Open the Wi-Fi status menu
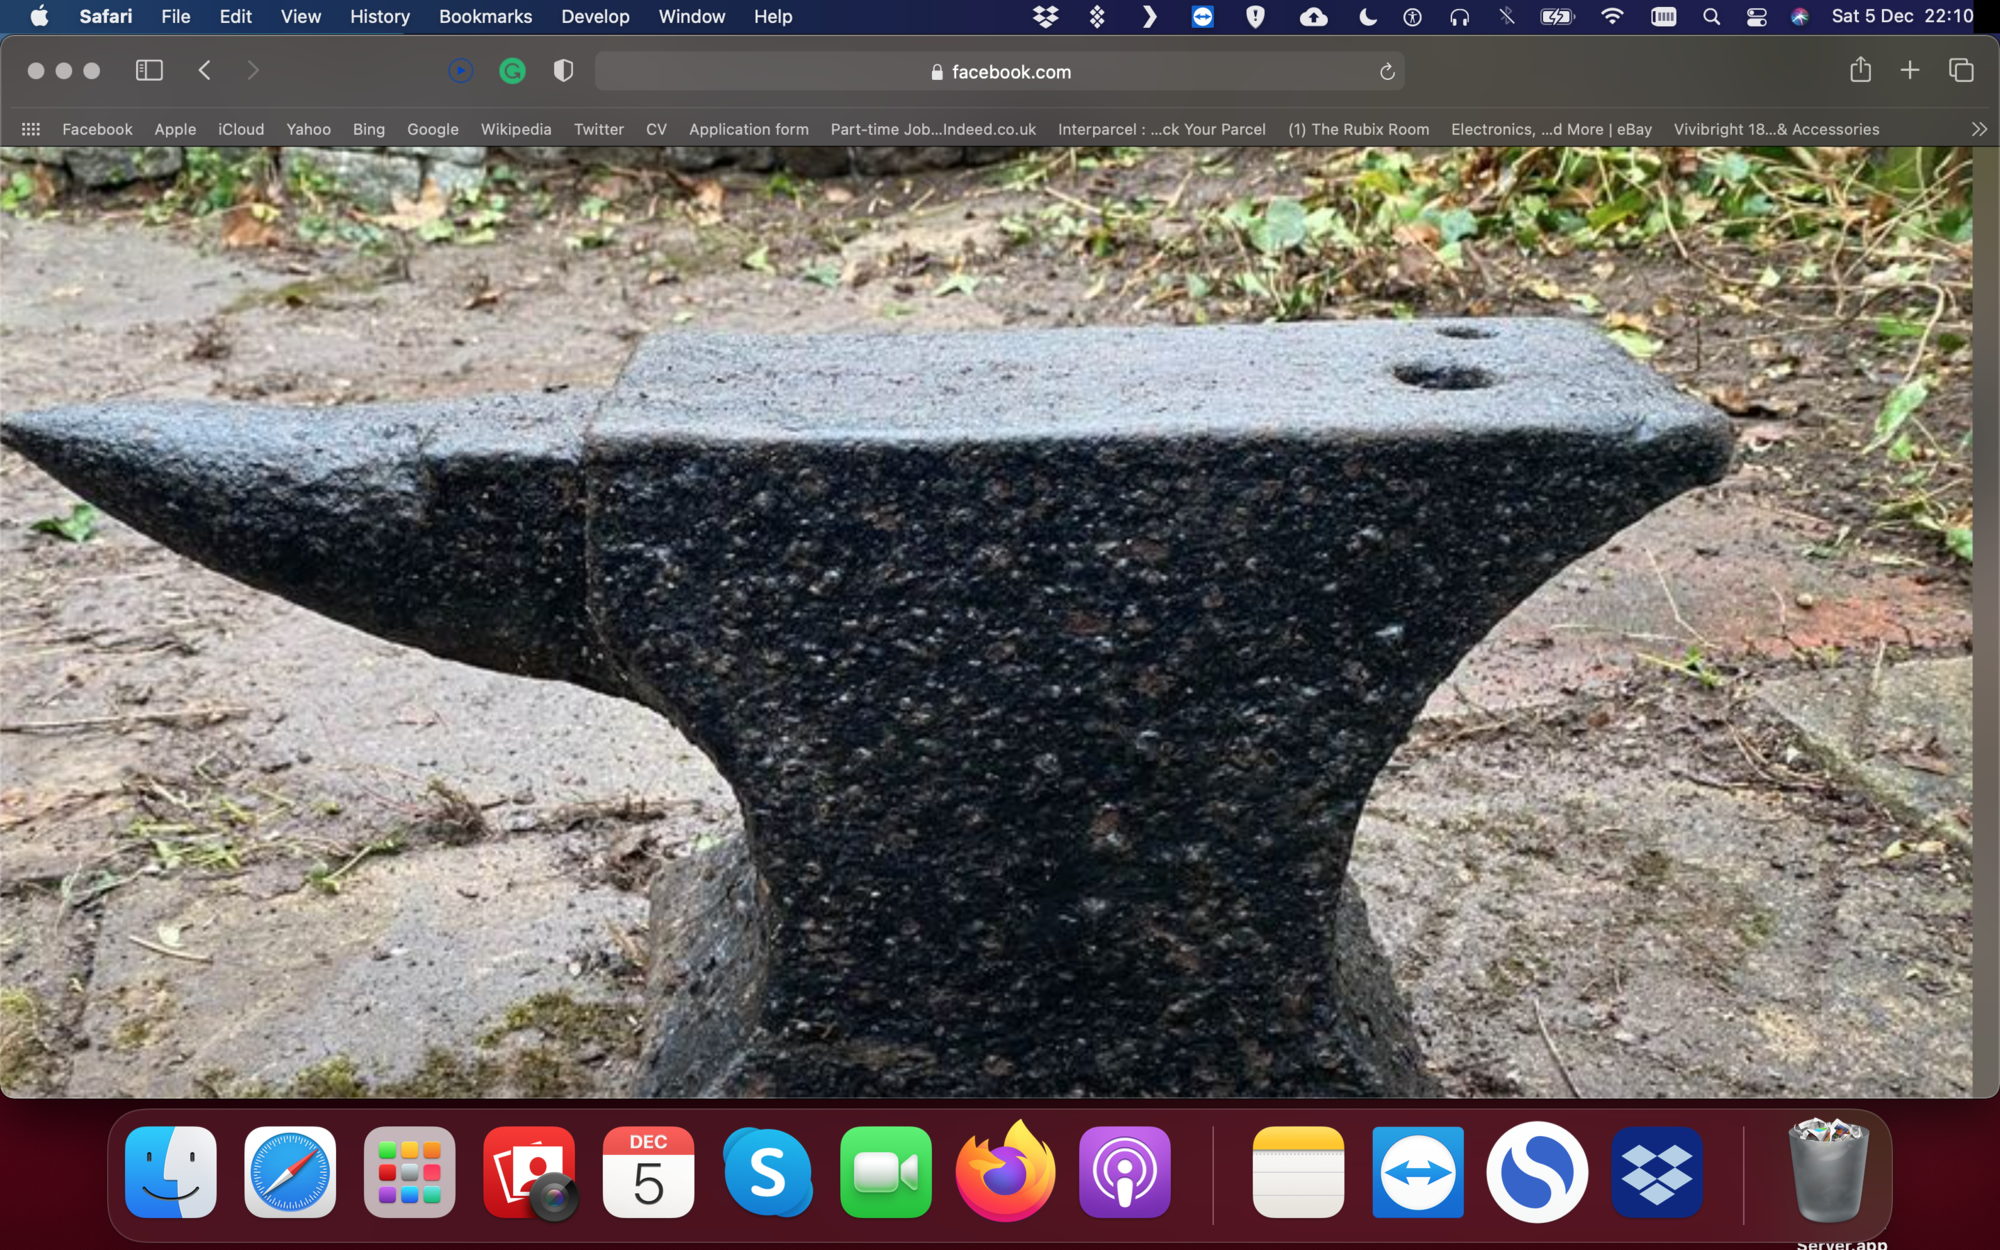2000x1250 pixels. pyautogui.click(x=1611, y=16)
